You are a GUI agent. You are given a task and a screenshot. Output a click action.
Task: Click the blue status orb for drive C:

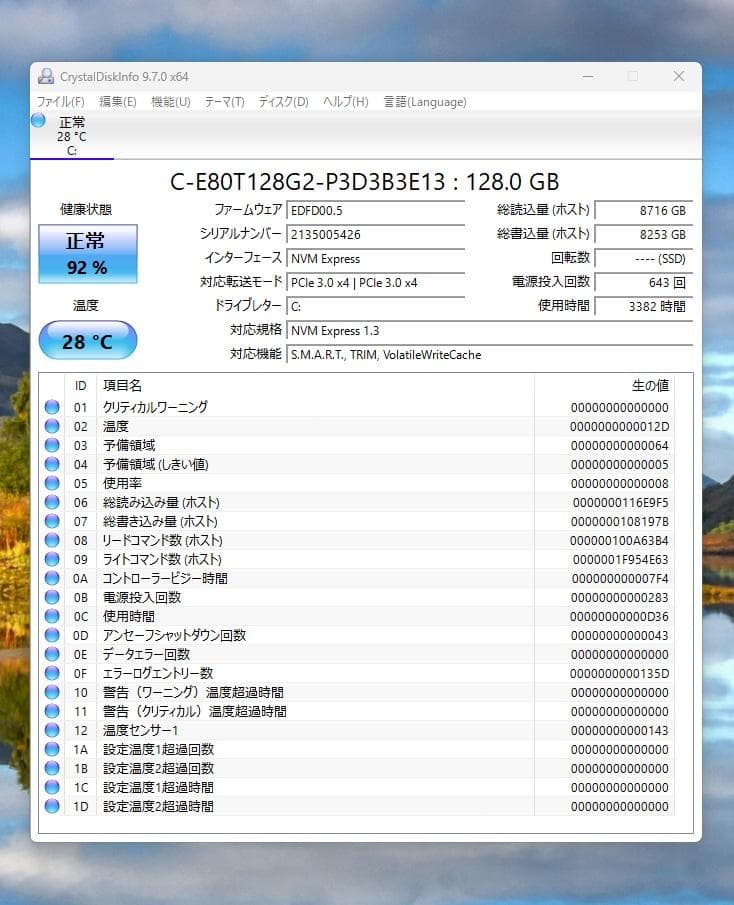pyautogui.click(x=39, y=121)
